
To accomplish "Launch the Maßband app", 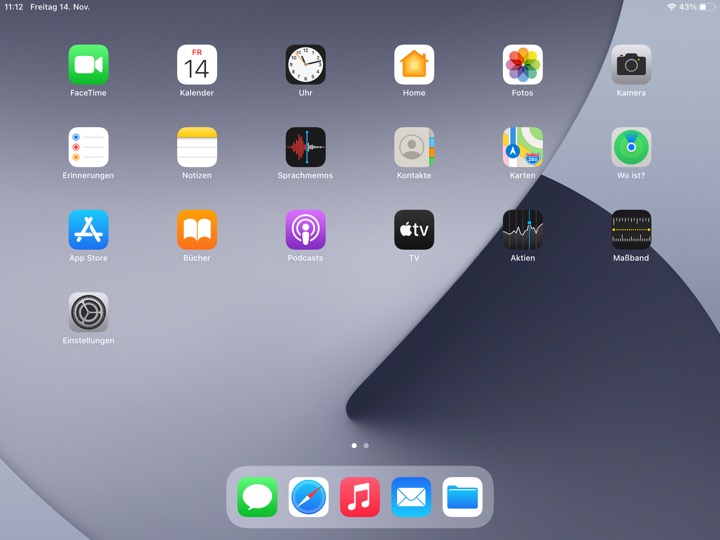I will (631, 230).
